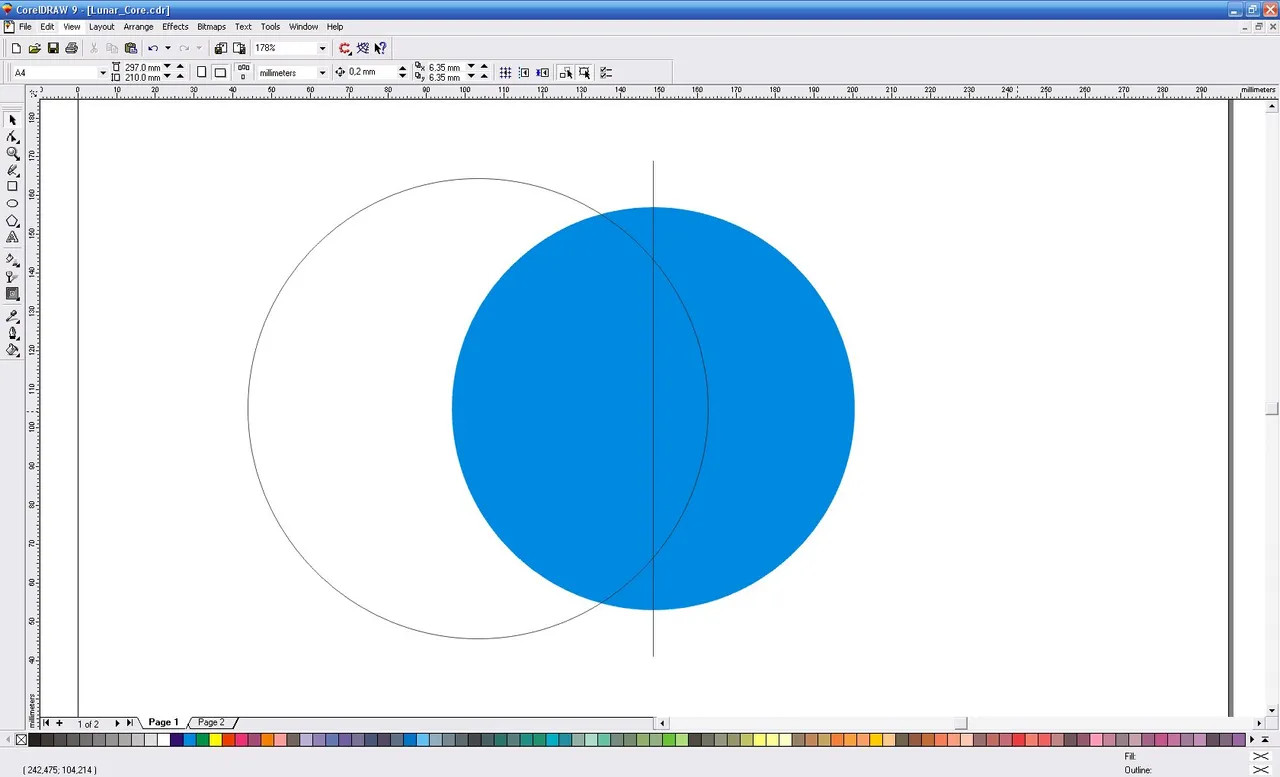Toggle Treat as Filled option

point(585,73)
